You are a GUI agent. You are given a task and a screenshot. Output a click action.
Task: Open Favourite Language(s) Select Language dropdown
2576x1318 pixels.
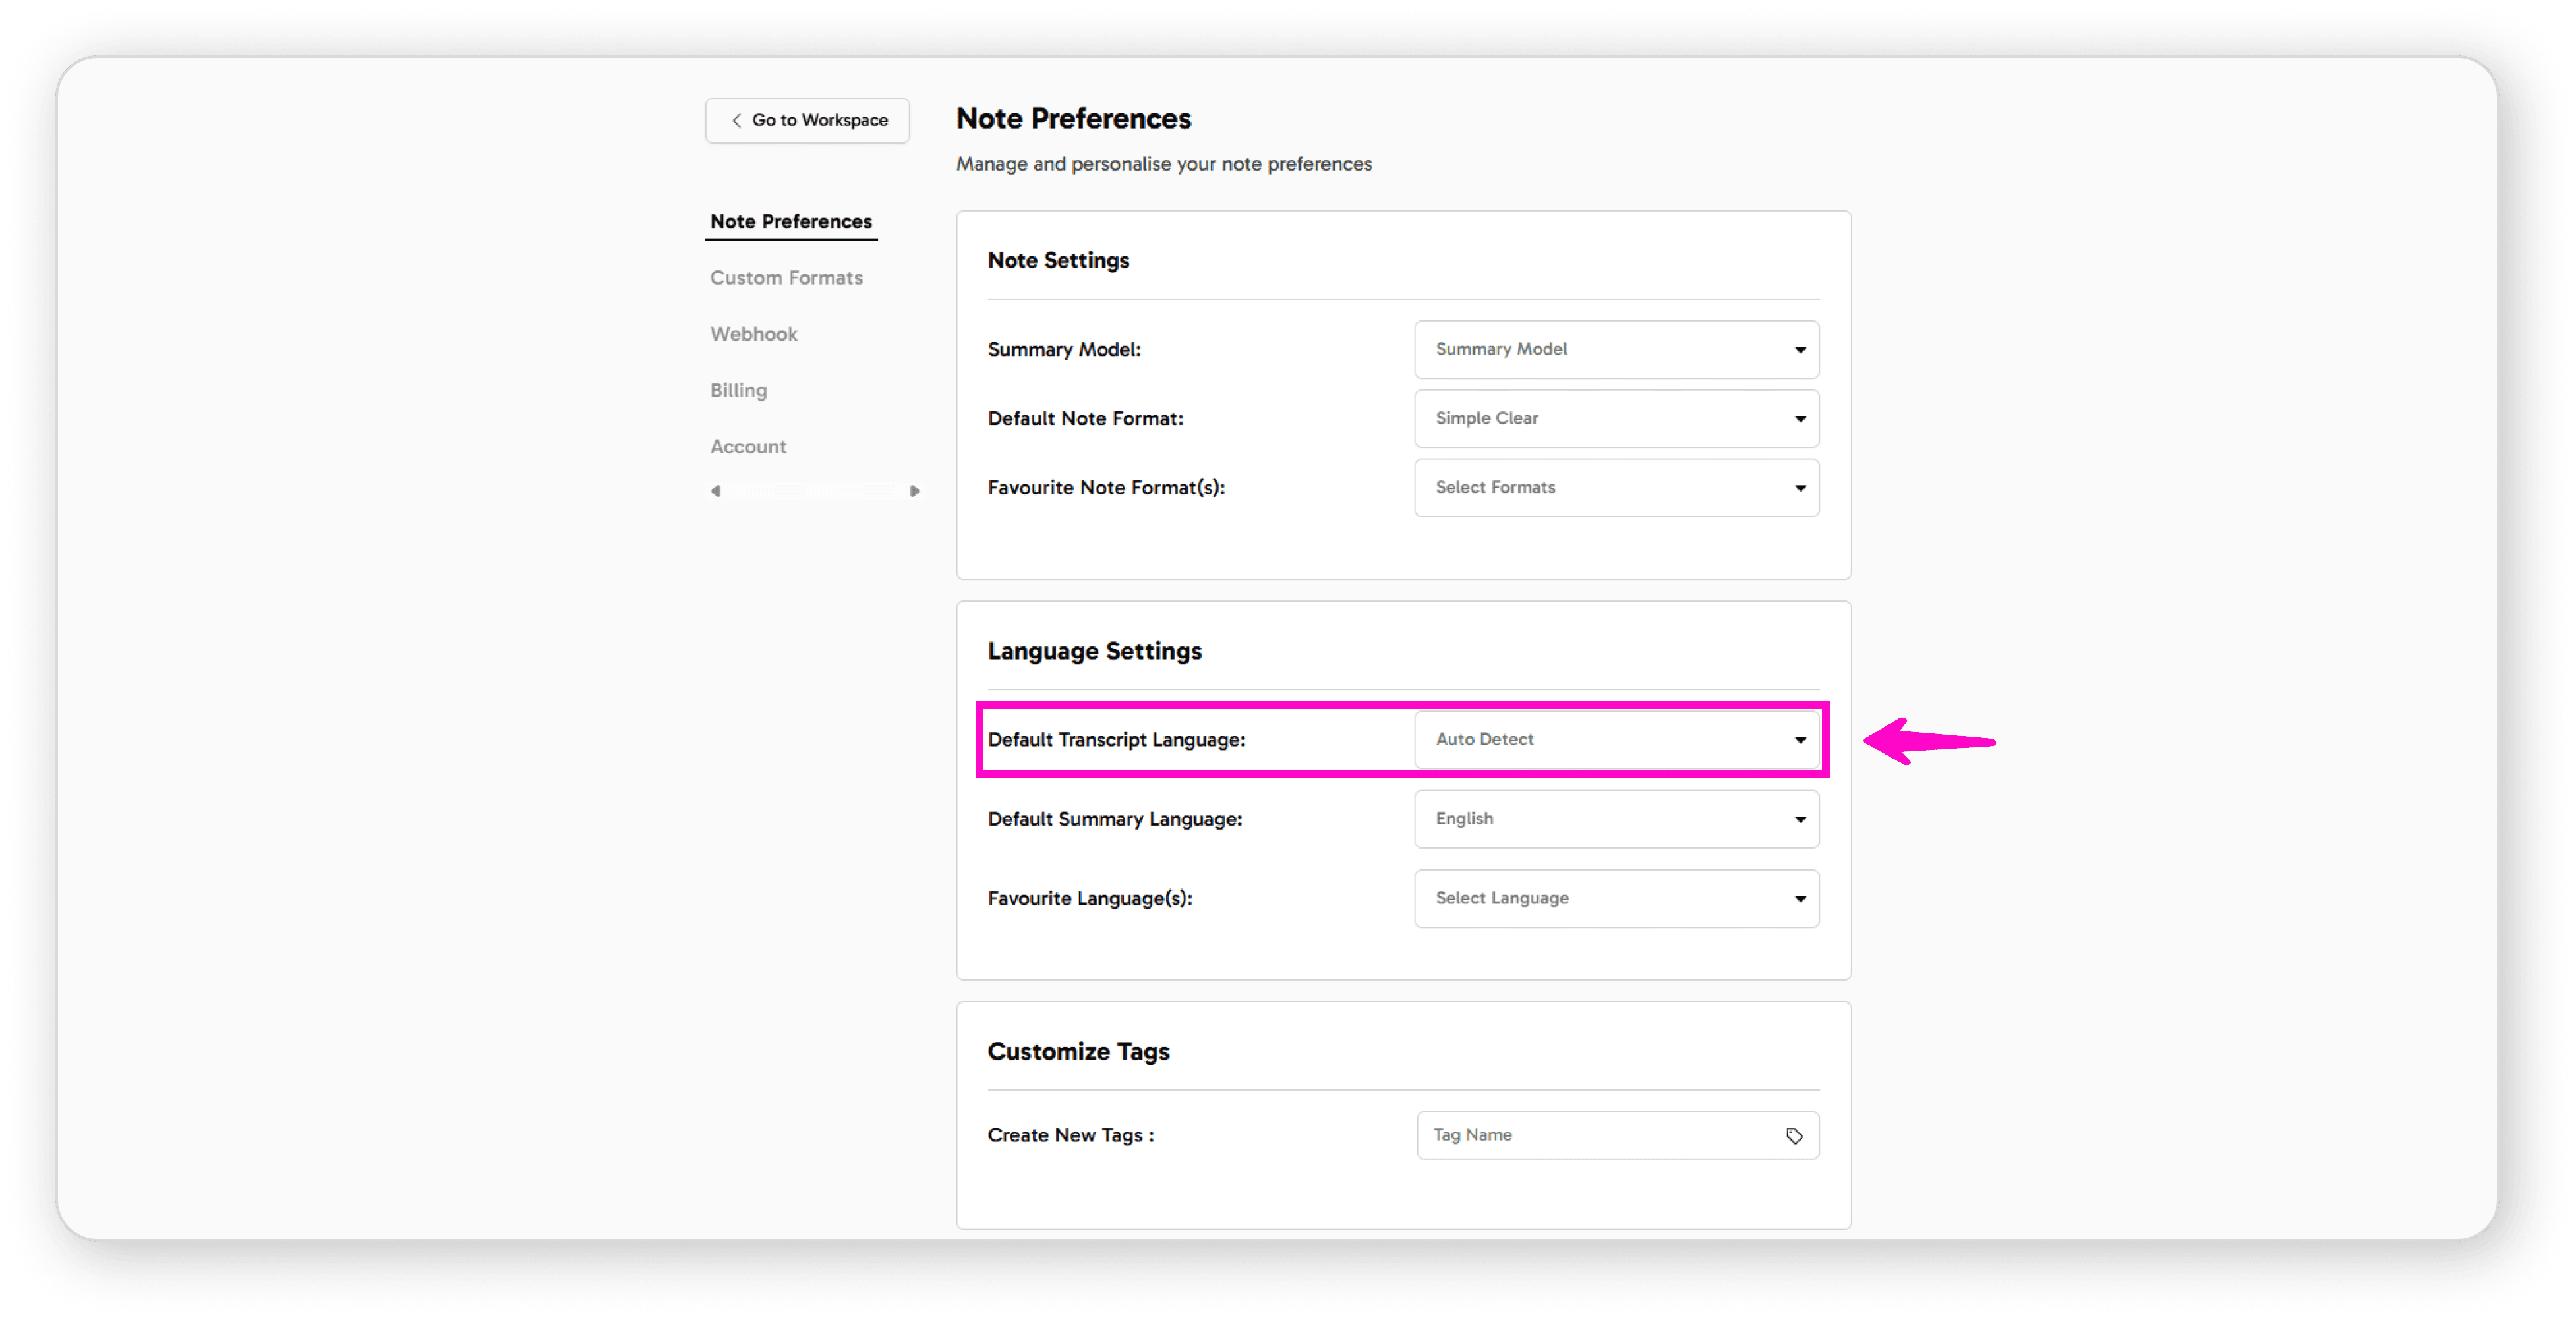(x=1615, y=898)
